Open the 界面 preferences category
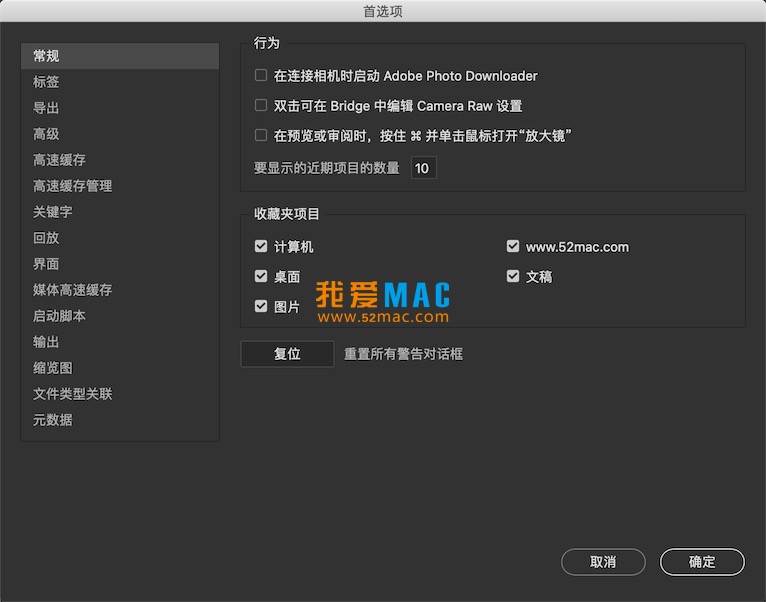Screen dimensions: 766x602 point(120,264)
